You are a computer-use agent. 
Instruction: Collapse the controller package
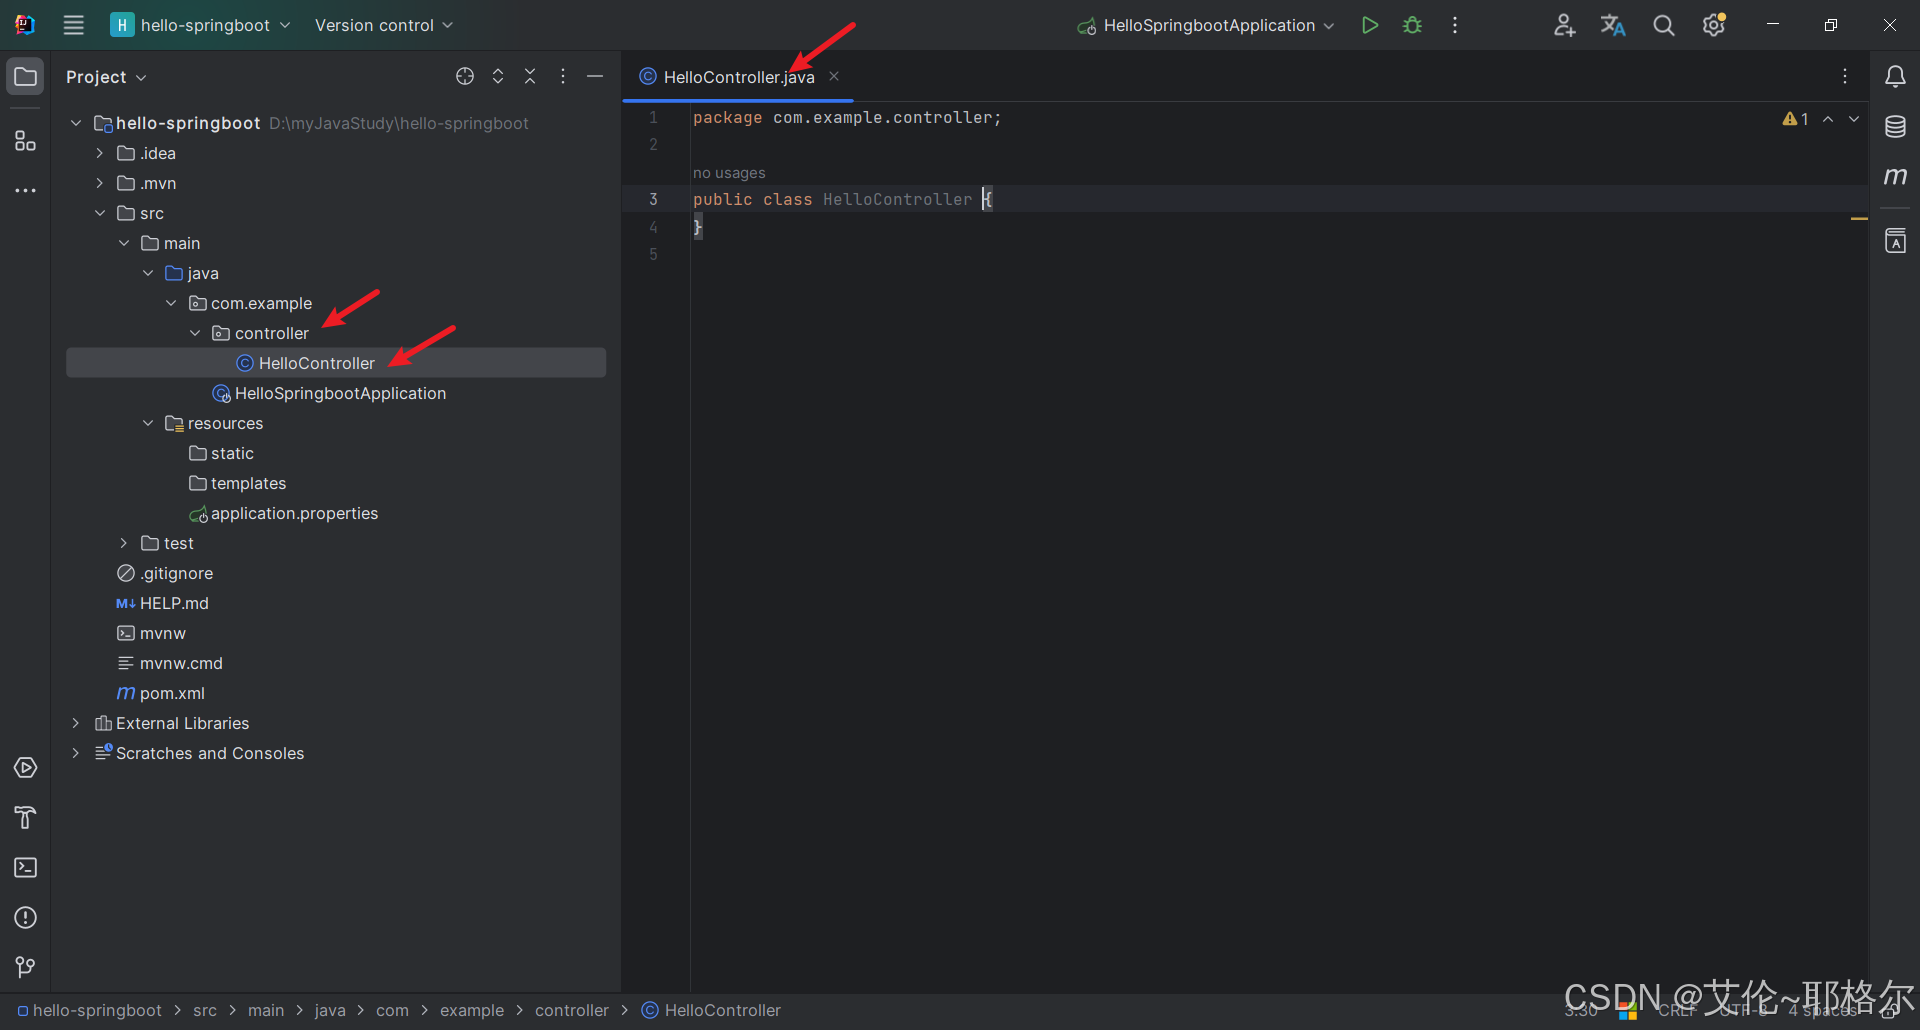click(195, 333)
